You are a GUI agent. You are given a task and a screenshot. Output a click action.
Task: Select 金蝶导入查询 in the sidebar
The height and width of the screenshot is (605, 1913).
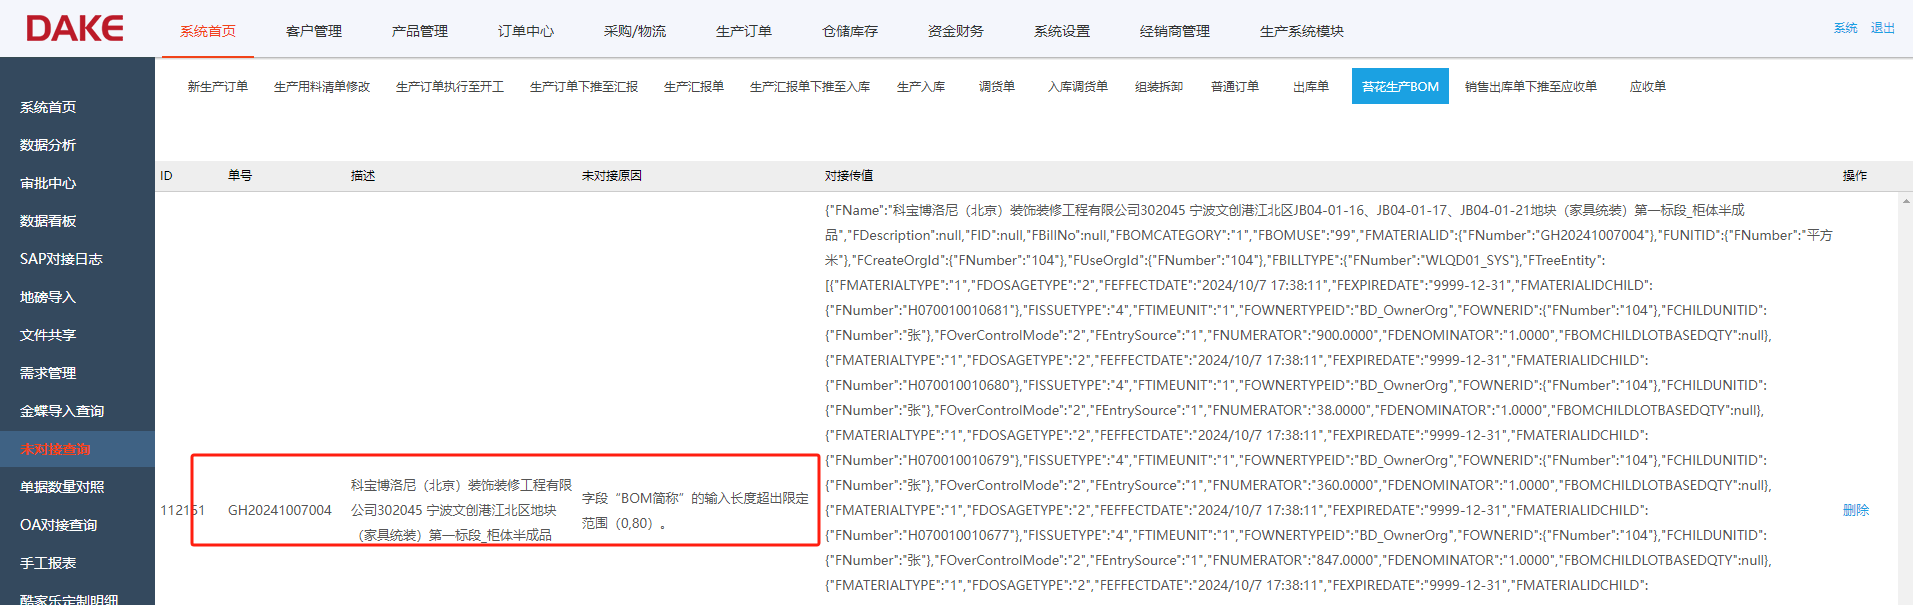pyautogui.click(x=62, y=411)
